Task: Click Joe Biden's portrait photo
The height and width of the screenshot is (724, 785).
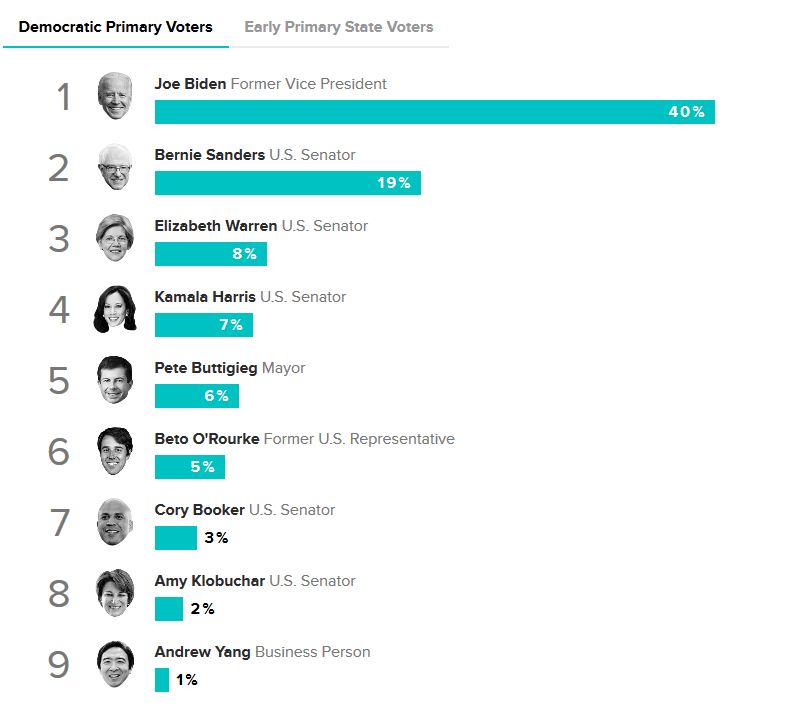Action: 115,96
